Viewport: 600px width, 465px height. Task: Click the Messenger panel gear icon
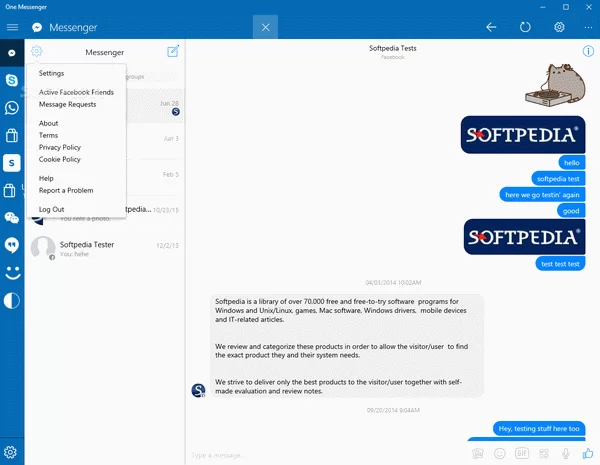[x=37, y=51]
